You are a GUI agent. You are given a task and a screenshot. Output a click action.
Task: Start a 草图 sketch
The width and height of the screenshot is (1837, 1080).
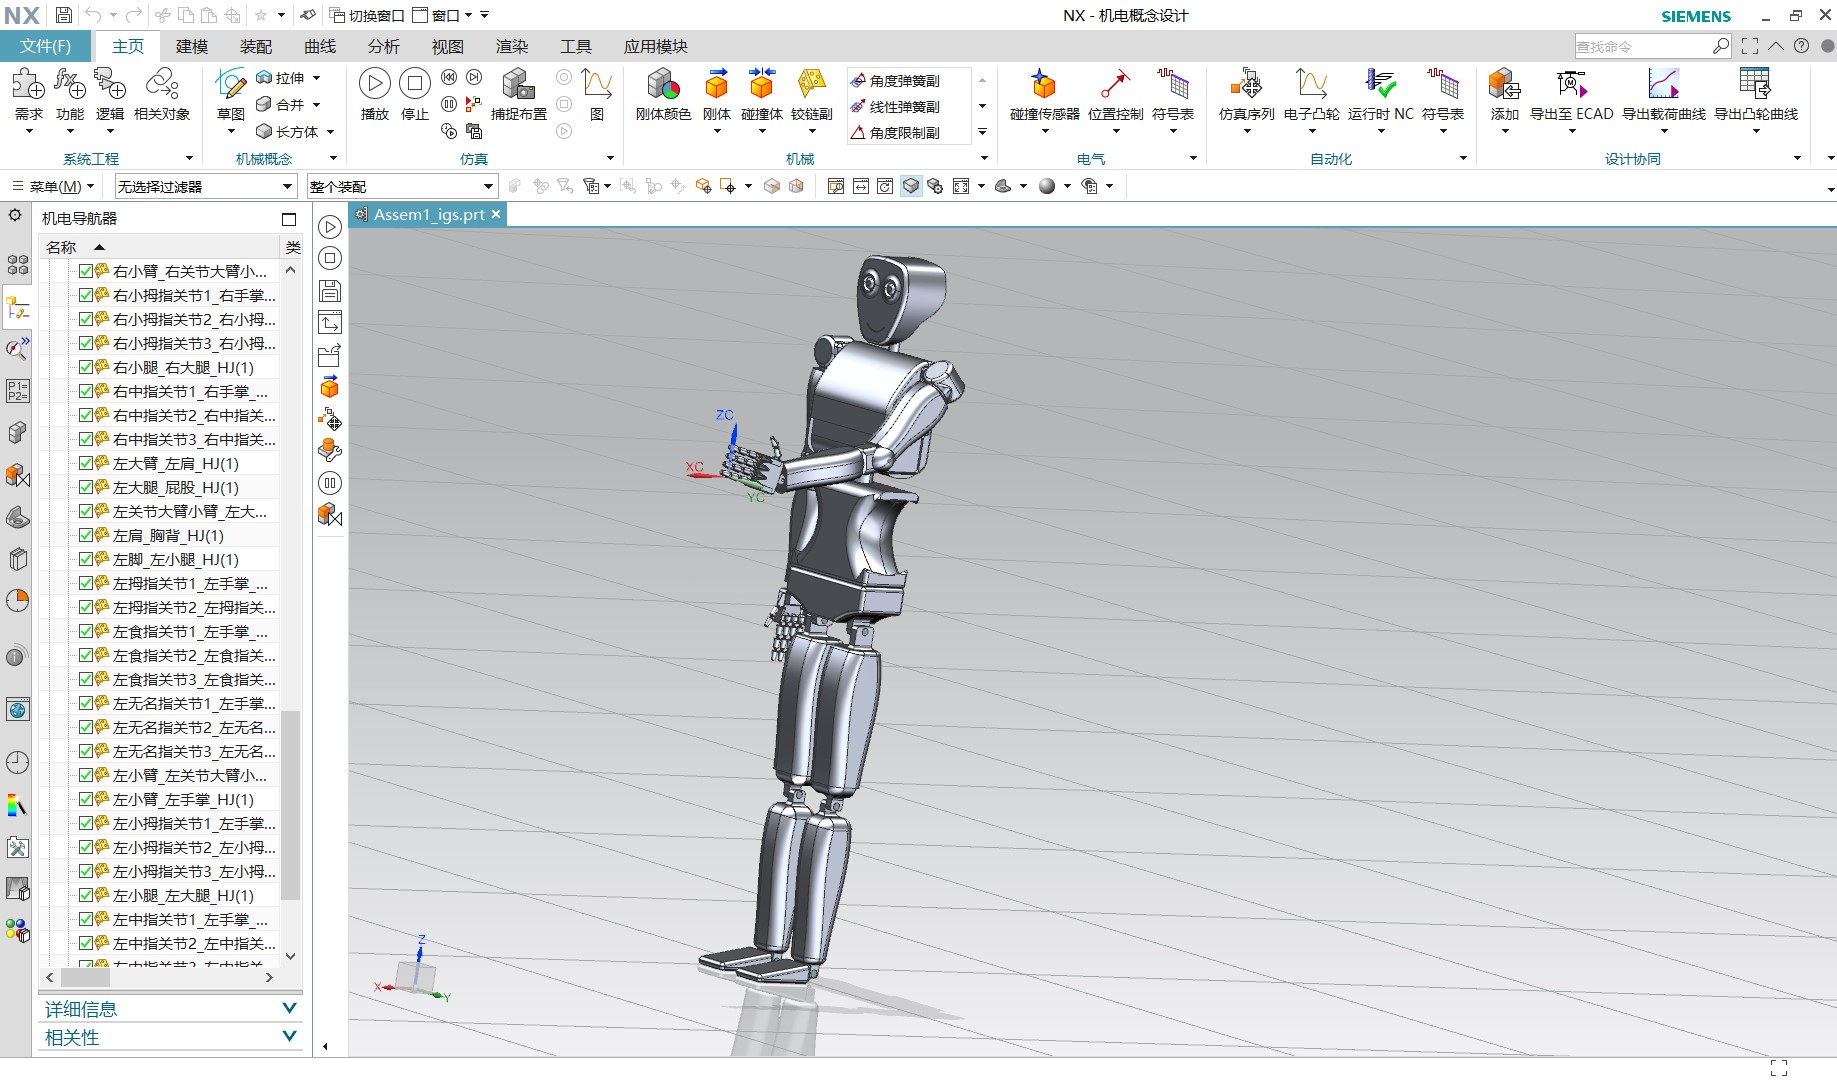[x=231, y=84]
